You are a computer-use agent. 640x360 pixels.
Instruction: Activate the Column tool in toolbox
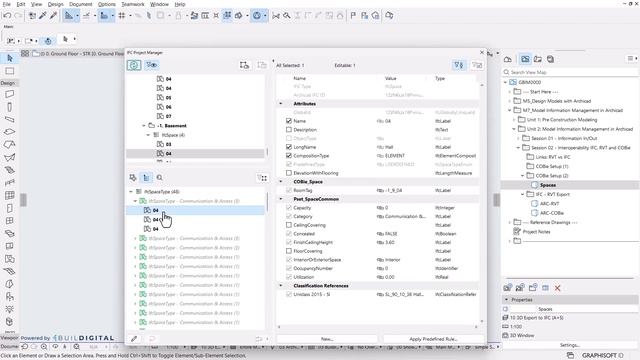click(9, 107)
